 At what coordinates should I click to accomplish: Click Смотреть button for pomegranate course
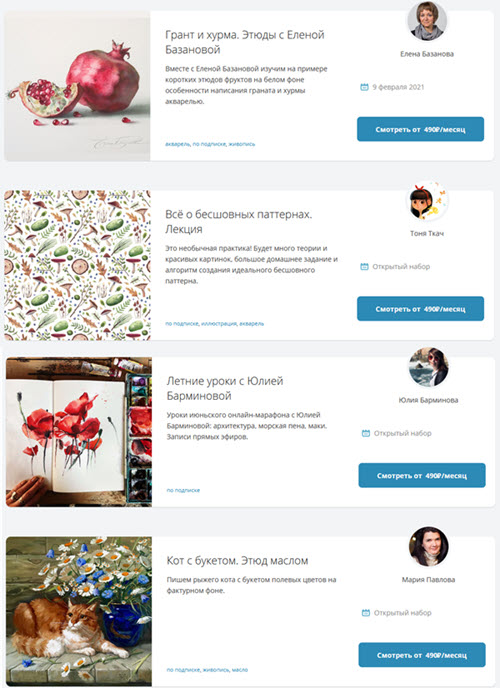pos(420,129)
